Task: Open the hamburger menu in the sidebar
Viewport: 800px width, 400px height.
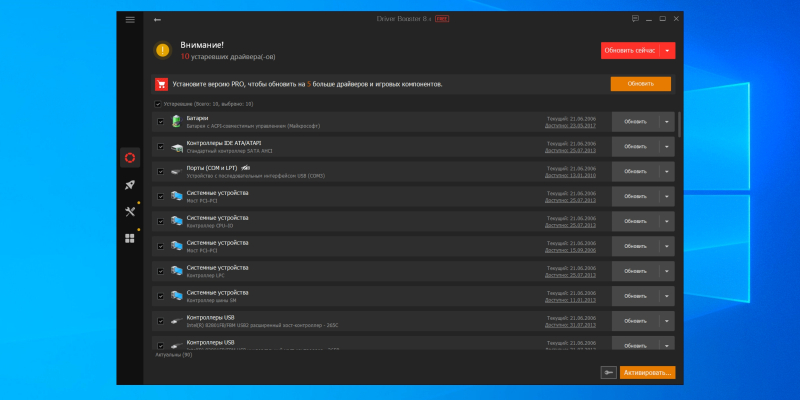Action: click(x=129, y=19)
